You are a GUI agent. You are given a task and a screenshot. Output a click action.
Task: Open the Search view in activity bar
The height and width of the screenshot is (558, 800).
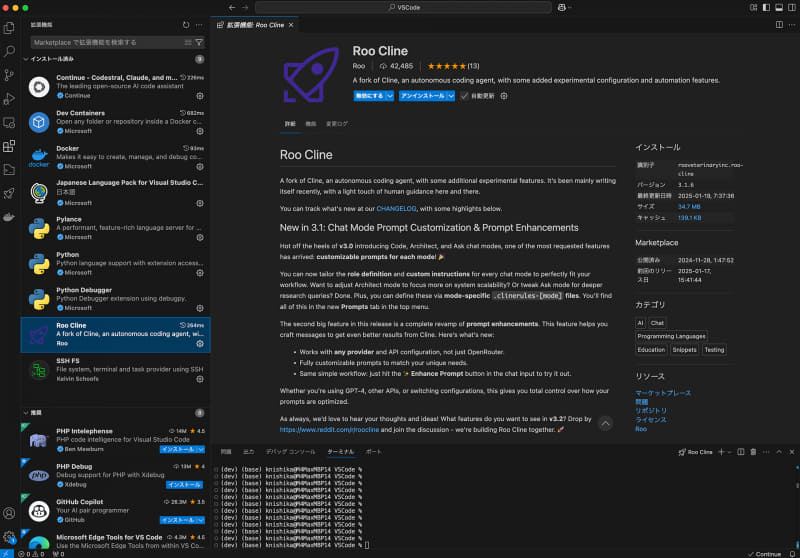point(9,51)
